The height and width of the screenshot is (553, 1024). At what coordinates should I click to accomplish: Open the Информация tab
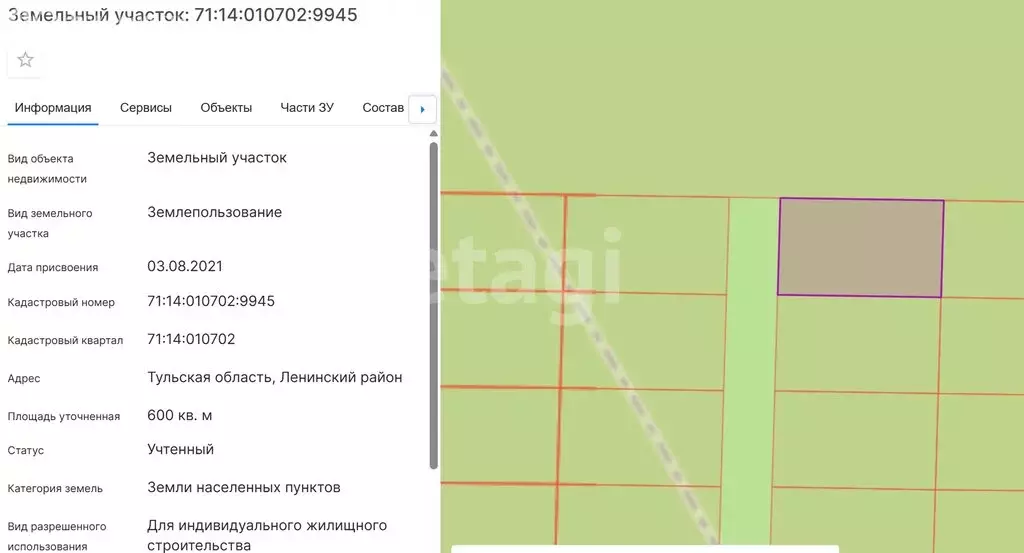[x=53, y=108]
